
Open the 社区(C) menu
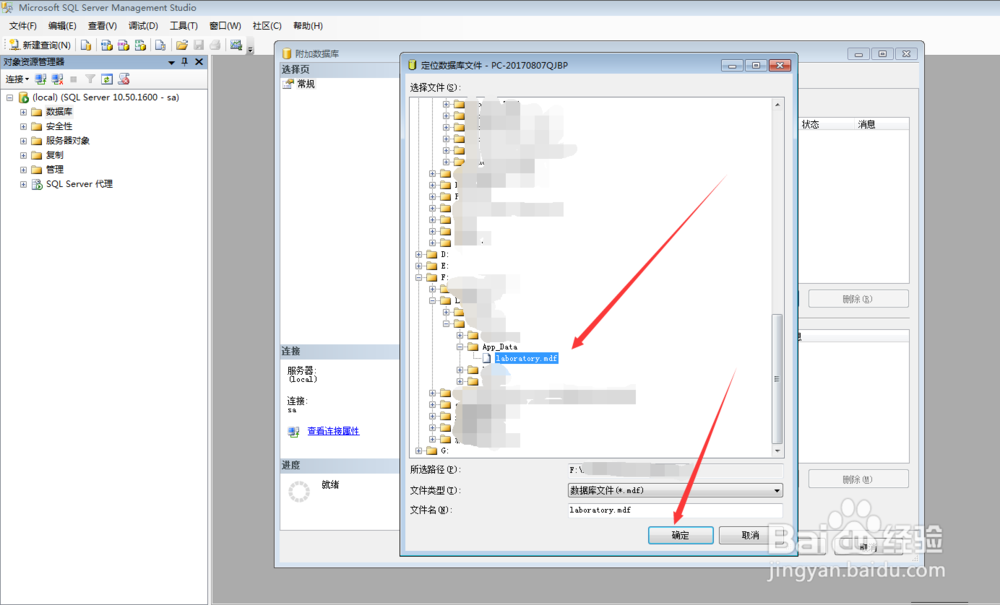(x=267, y=26)
